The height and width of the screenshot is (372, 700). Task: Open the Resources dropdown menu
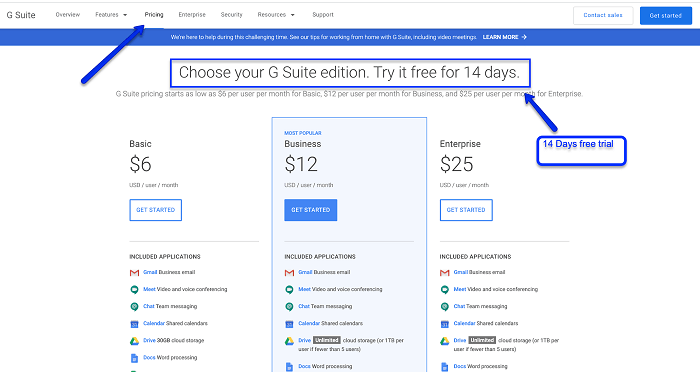pyautogui.click(x=276, y=15)
